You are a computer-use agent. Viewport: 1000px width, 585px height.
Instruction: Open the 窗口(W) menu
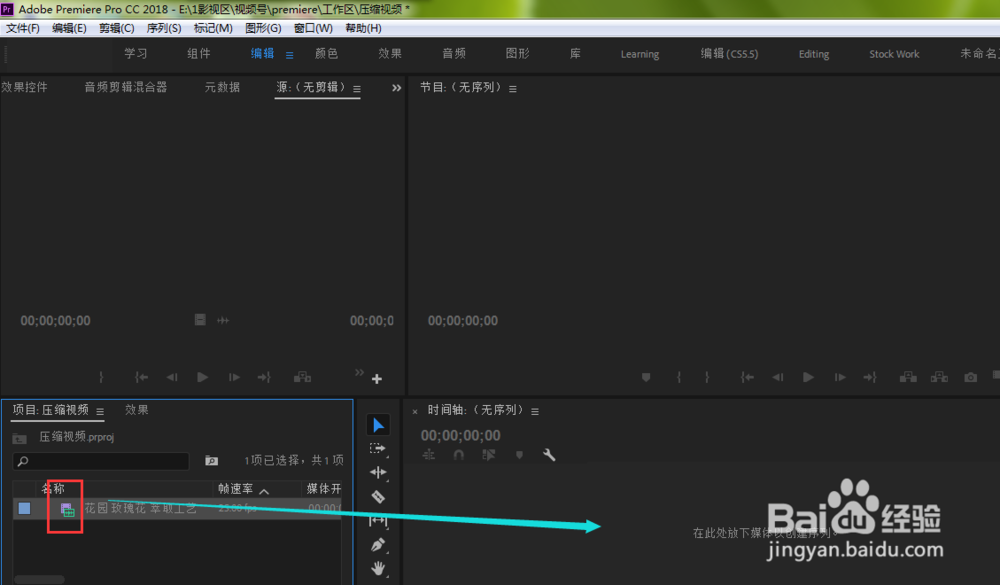click(313, 28)
